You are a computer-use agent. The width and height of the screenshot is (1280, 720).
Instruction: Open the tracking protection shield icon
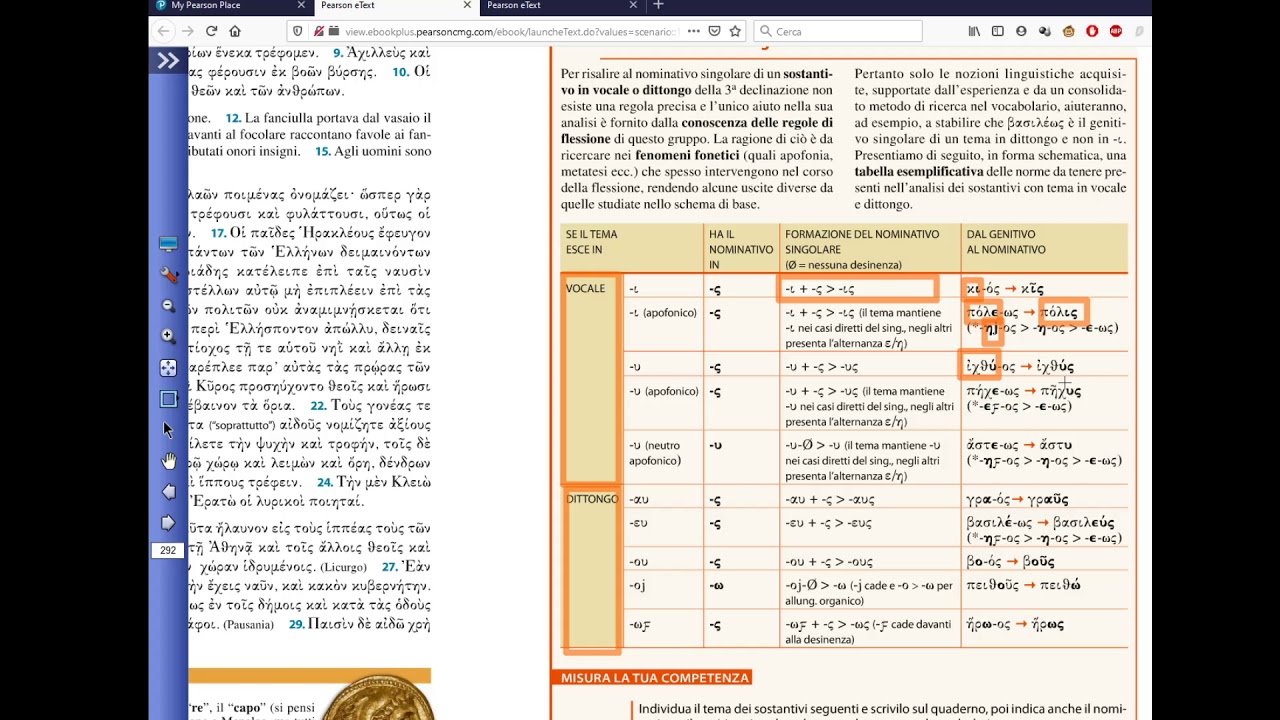click(298, 31)
